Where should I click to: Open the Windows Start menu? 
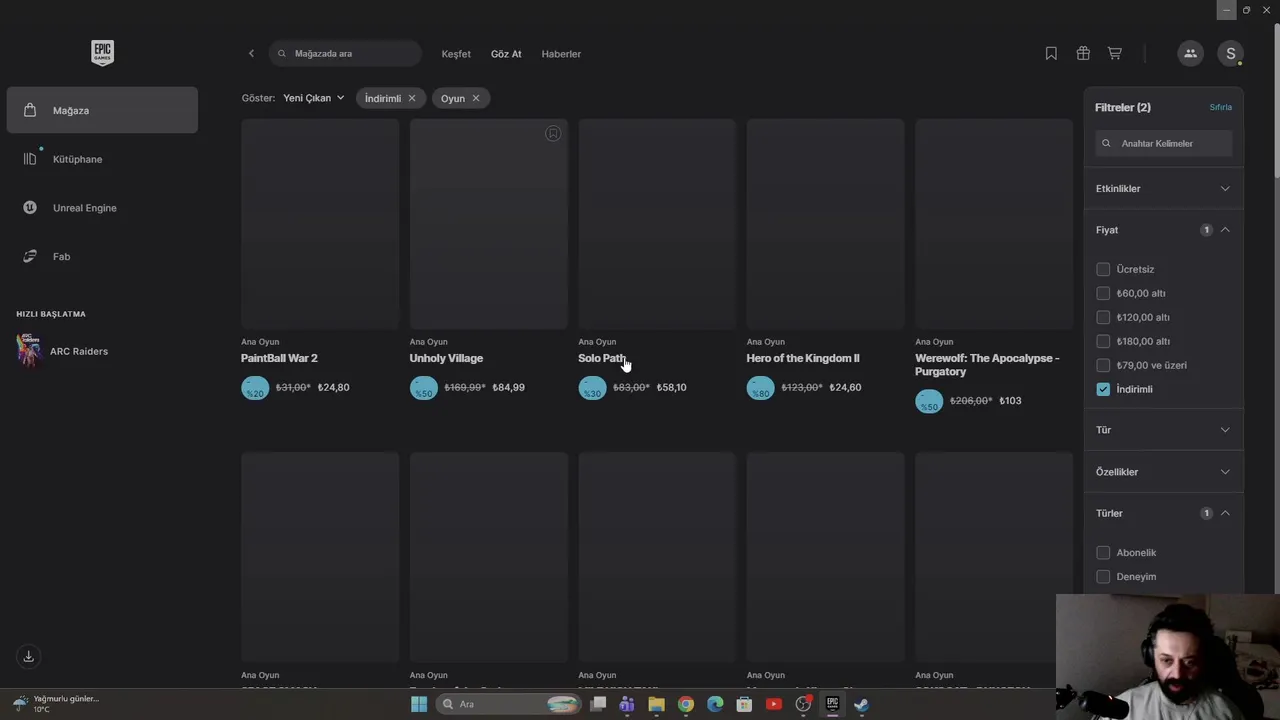[x=419, y=704]
